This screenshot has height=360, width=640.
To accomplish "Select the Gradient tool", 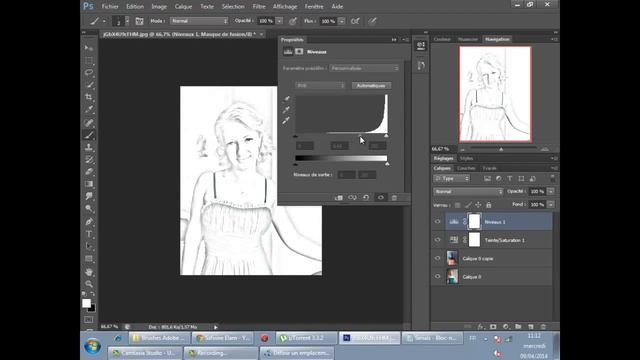I will point(89,184).
